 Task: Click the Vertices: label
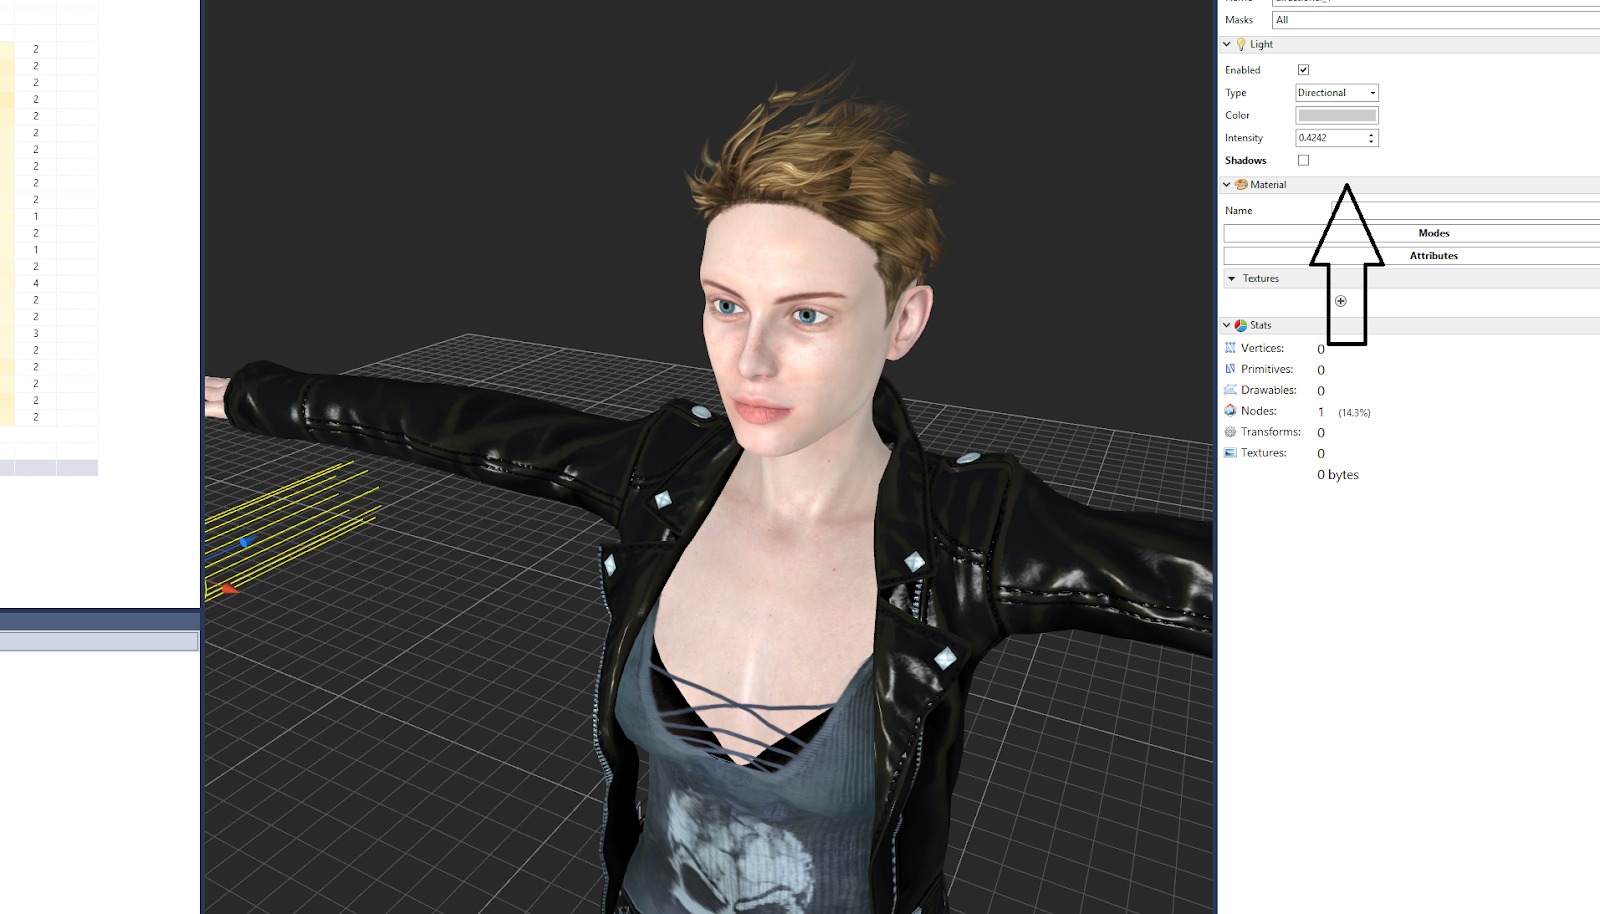coord(1262,348)
